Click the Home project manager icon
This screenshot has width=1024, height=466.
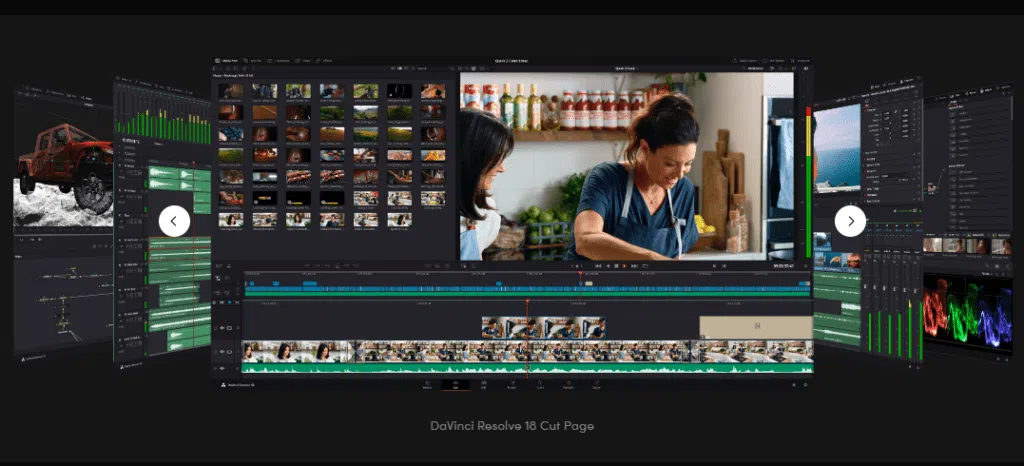(795, 385)
